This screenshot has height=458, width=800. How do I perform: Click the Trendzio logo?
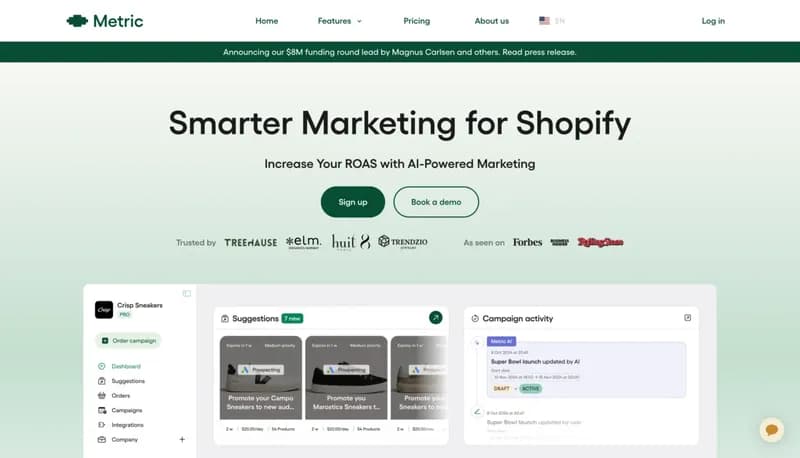point(403,242)
